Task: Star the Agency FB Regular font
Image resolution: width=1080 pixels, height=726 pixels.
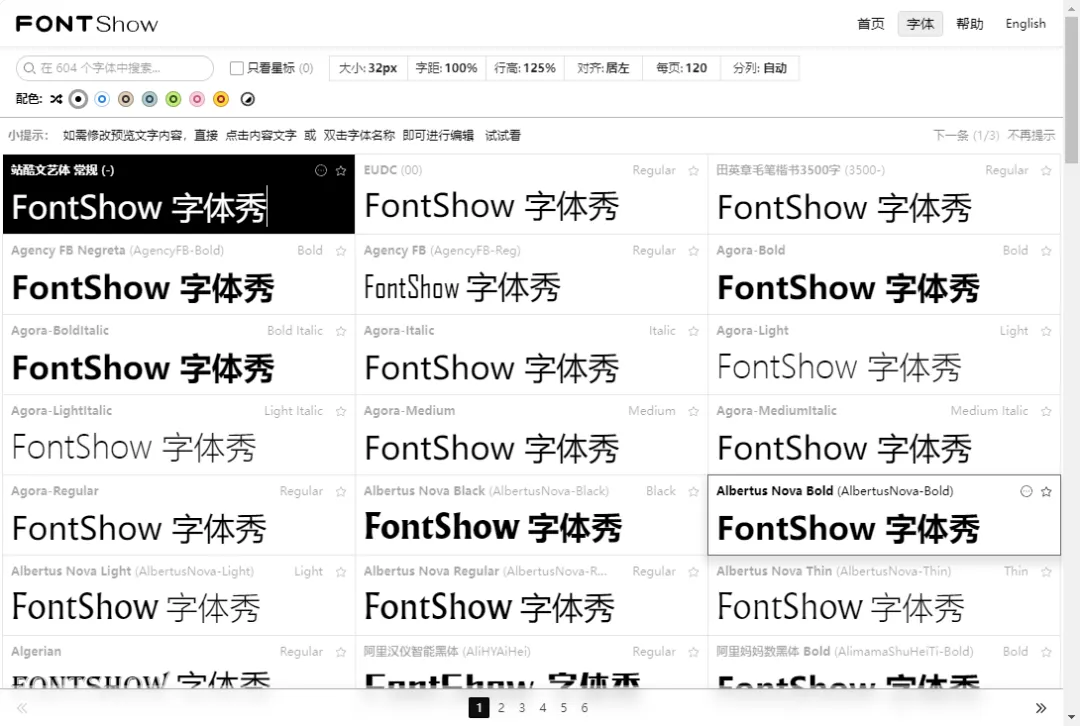Action: click(x=694, y=251)
